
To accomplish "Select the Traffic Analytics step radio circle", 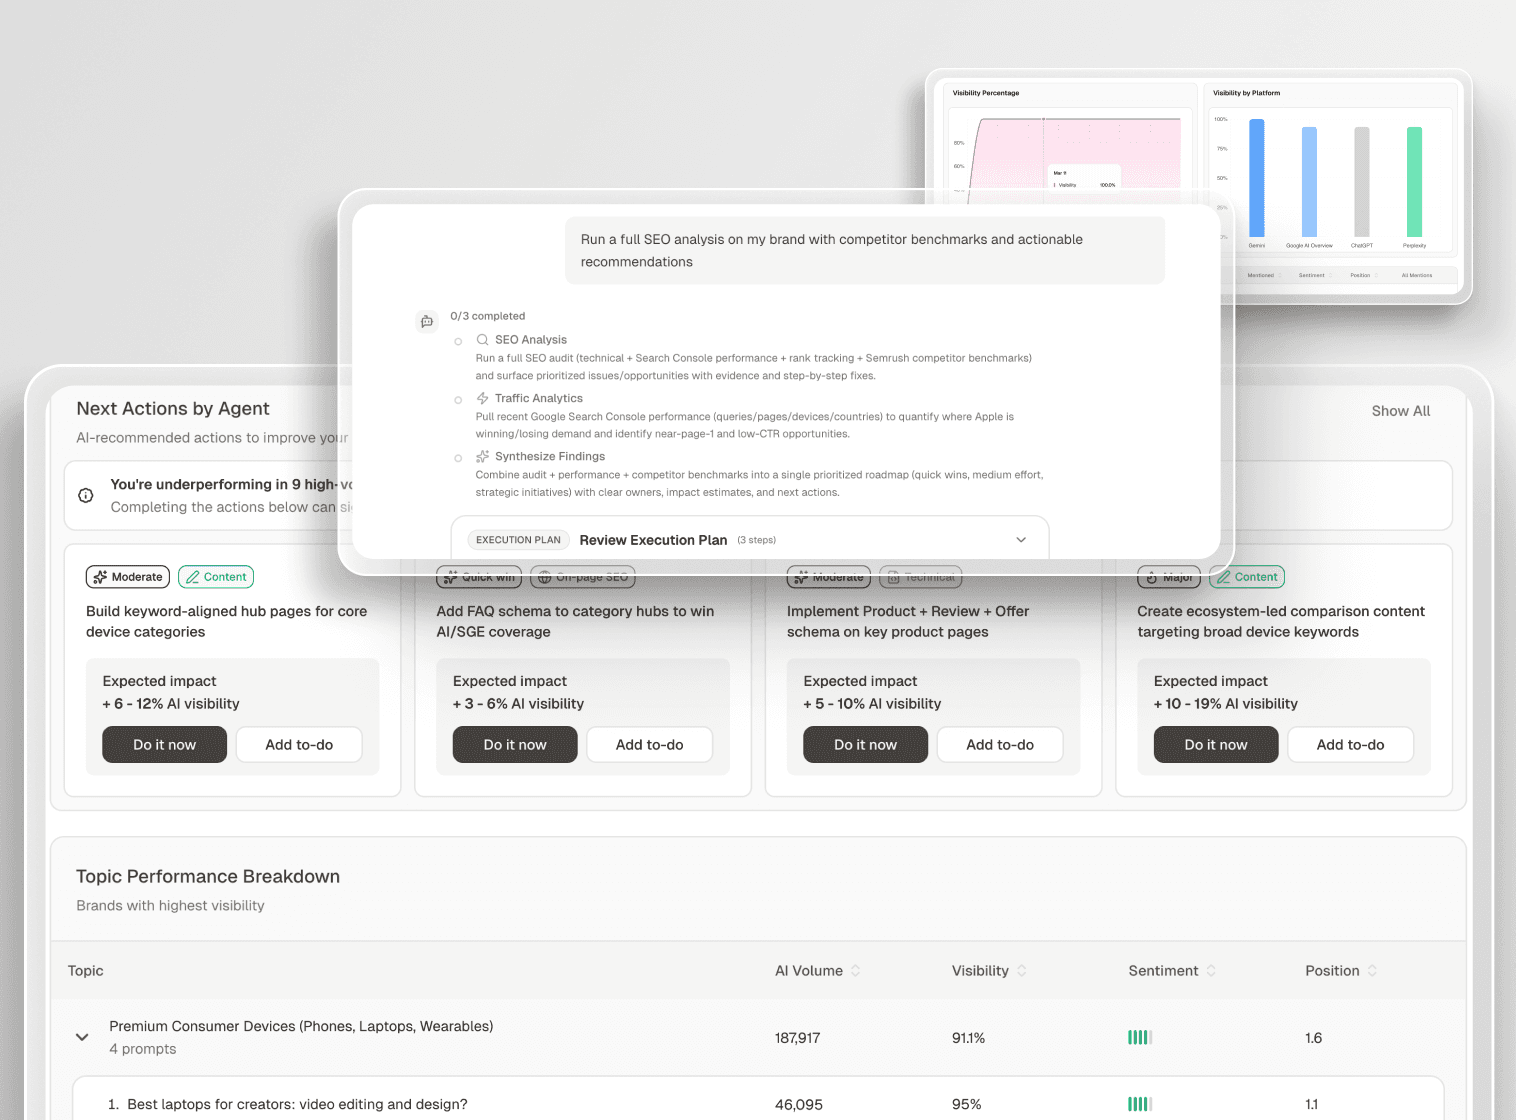I will [458, 400].
